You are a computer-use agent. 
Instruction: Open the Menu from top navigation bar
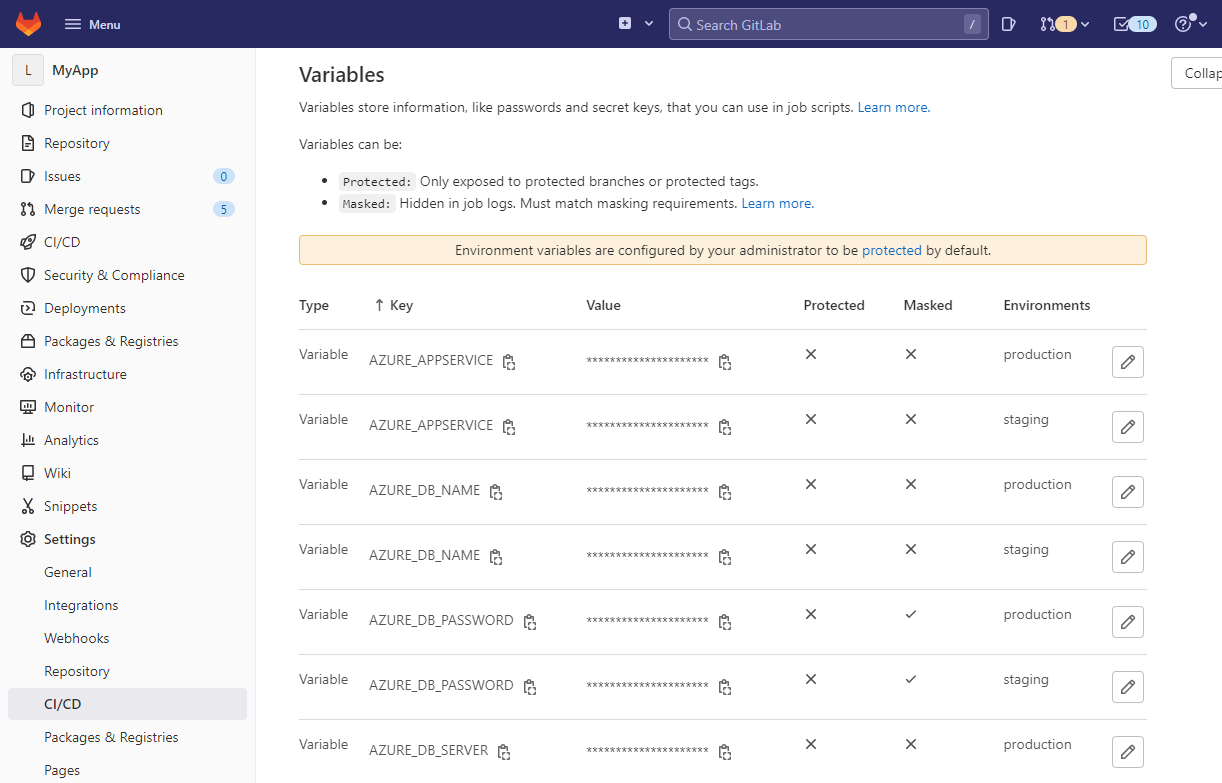coord(92,24)
